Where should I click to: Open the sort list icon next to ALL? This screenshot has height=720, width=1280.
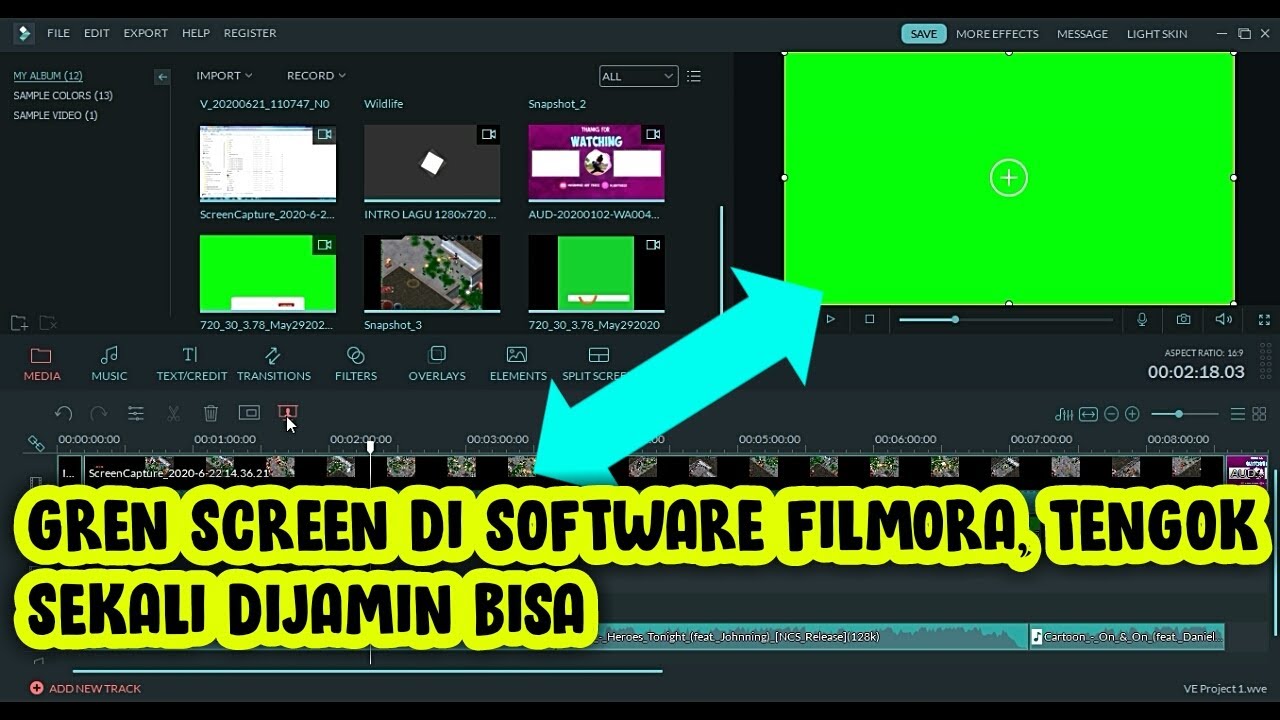tap(694, 76)
